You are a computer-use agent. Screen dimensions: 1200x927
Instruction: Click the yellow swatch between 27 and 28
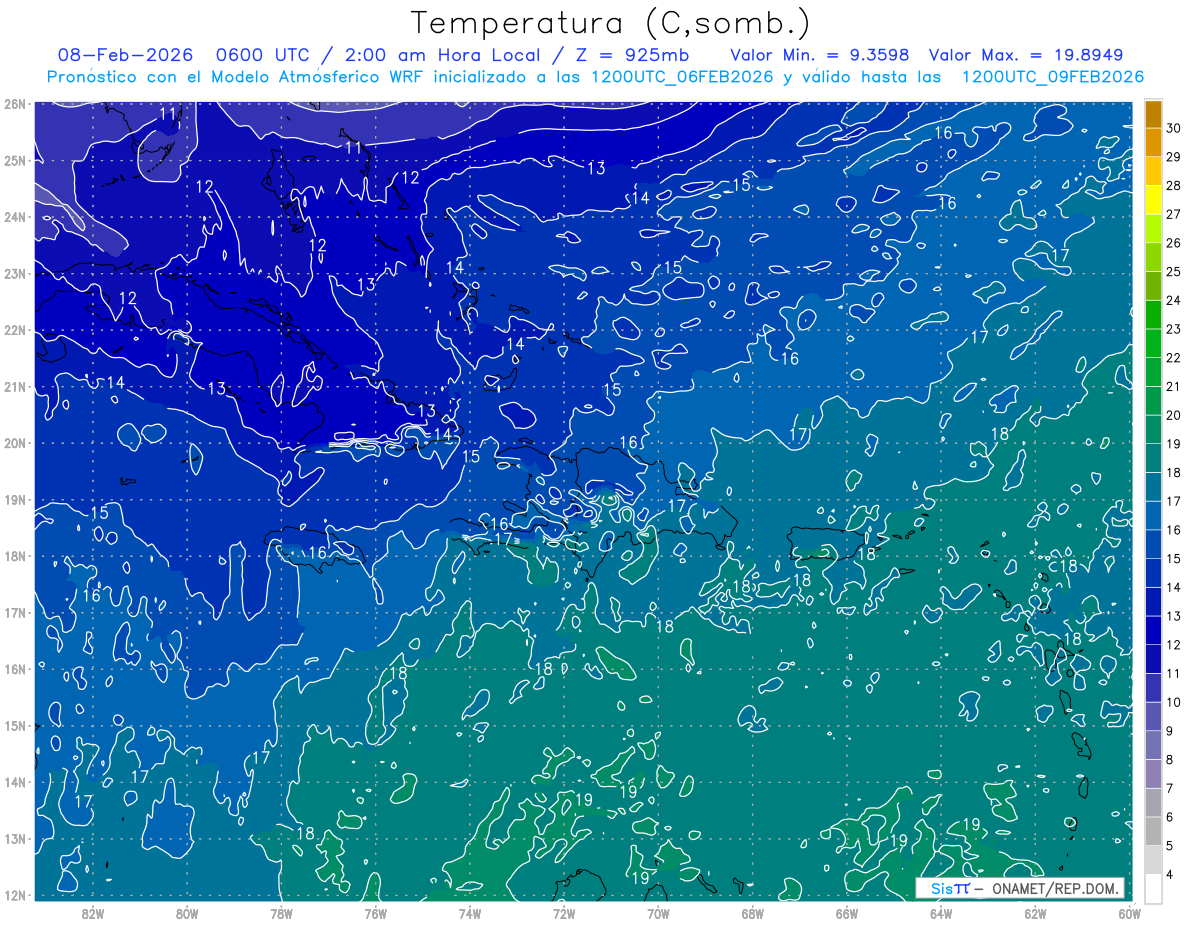point(1153,200)
